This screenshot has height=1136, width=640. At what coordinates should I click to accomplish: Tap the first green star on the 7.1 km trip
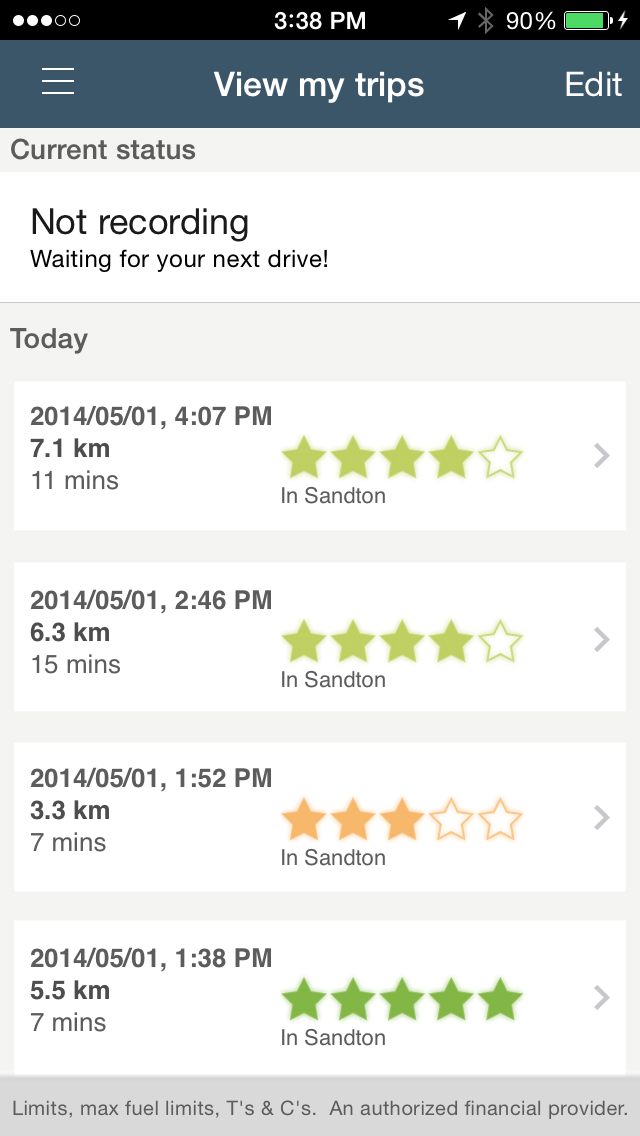tap(304, 459)
